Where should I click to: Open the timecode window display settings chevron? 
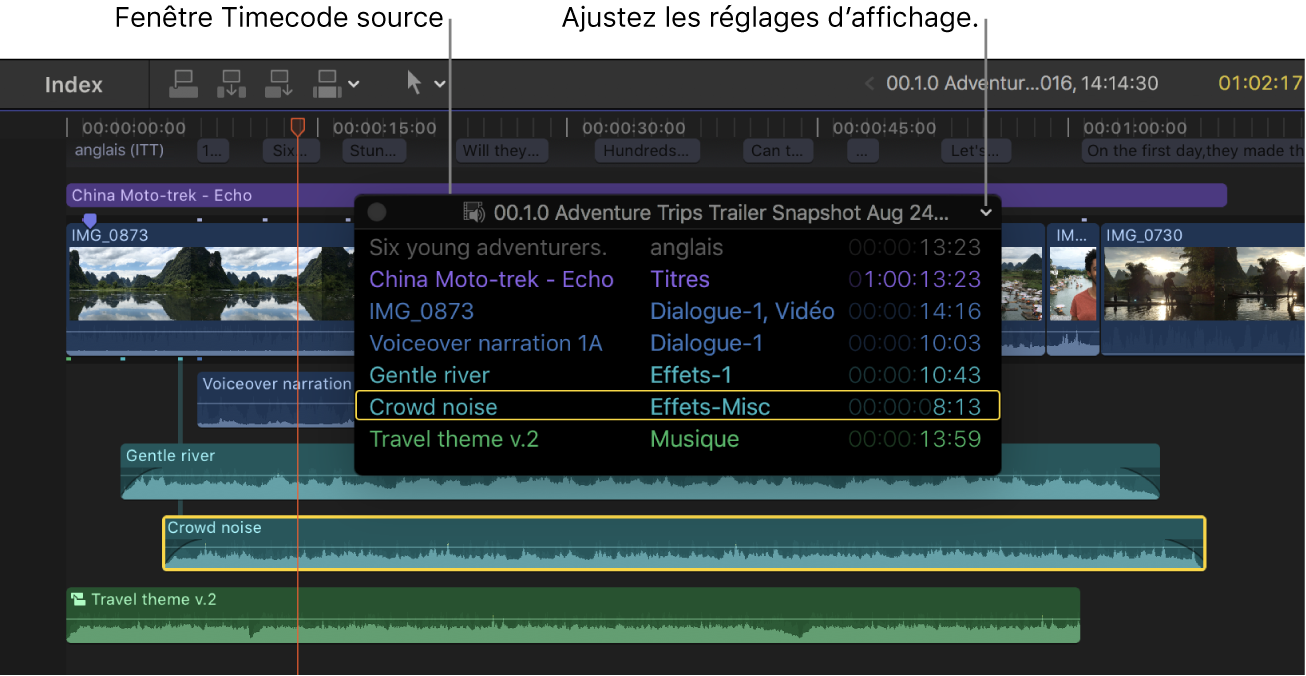(x=986, y=212)
